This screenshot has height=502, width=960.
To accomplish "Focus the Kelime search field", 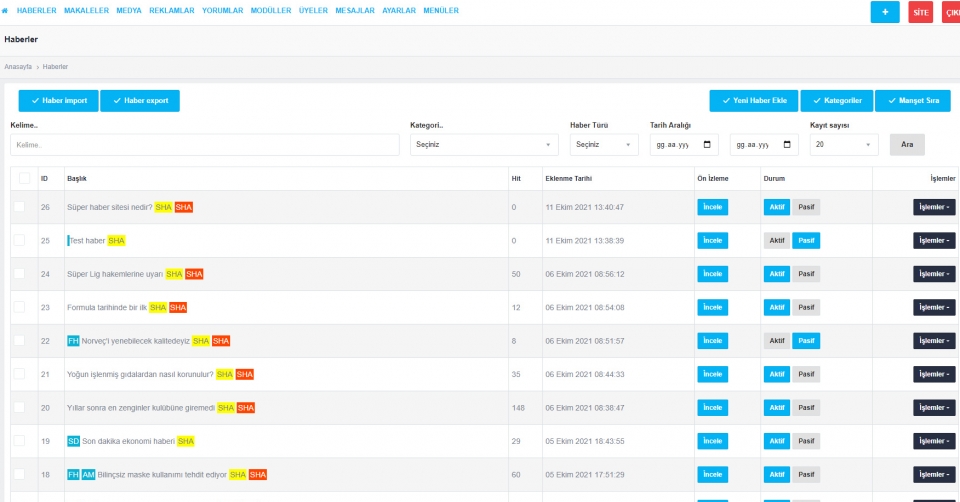I will point(204,145).
